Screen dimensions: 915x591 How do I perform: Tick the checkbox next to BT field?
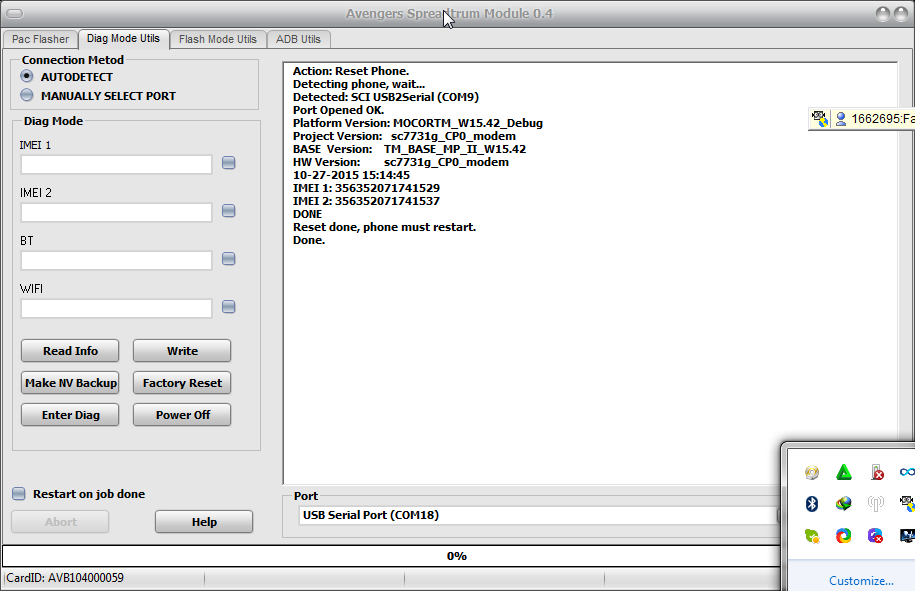coord(229,258)
